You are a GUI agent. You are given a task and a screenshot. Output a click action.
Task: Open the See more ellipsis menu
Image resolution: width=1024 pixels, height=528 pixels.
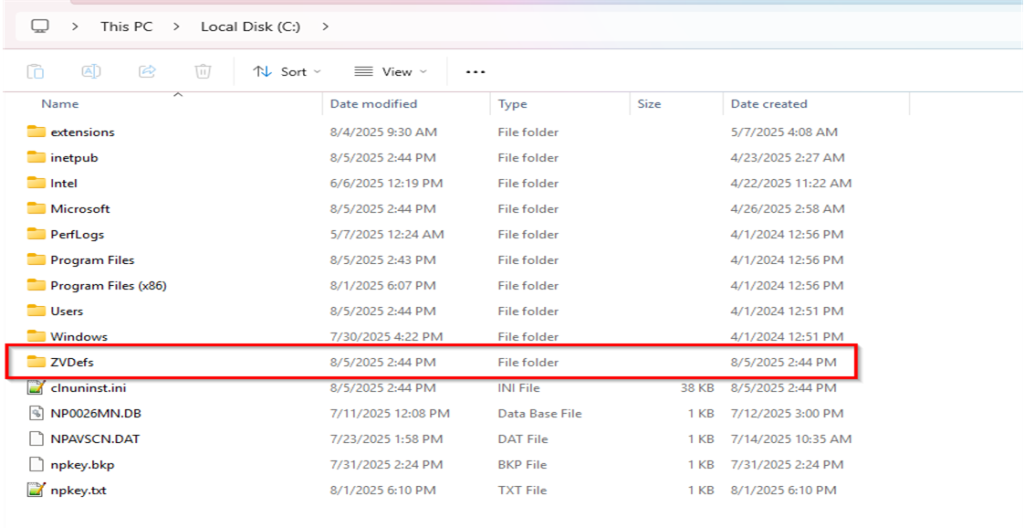[x=475, y=71]
